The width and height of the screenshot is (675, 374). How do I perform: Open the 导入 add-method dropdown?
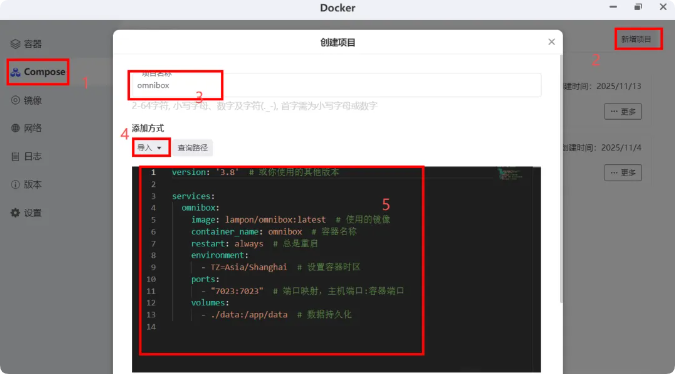click(150, 148)
